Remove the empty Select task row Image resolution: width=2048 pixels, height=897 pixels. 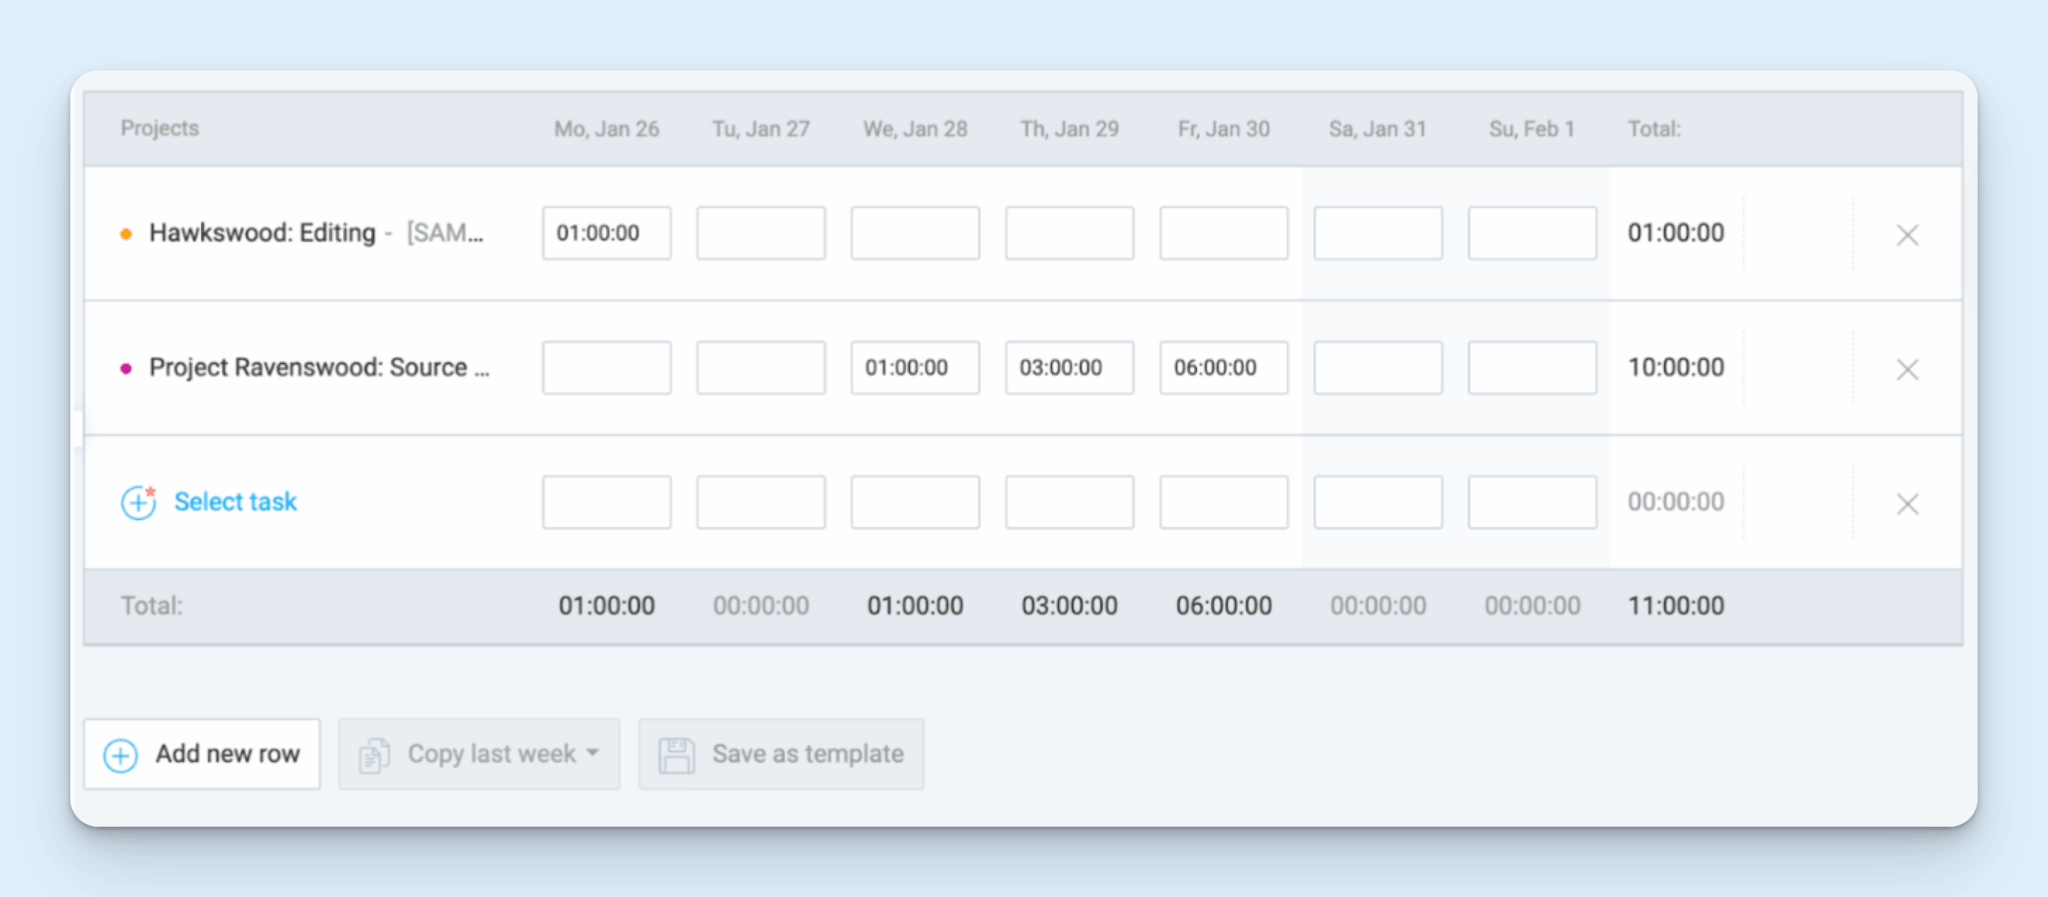[1907, 504]
